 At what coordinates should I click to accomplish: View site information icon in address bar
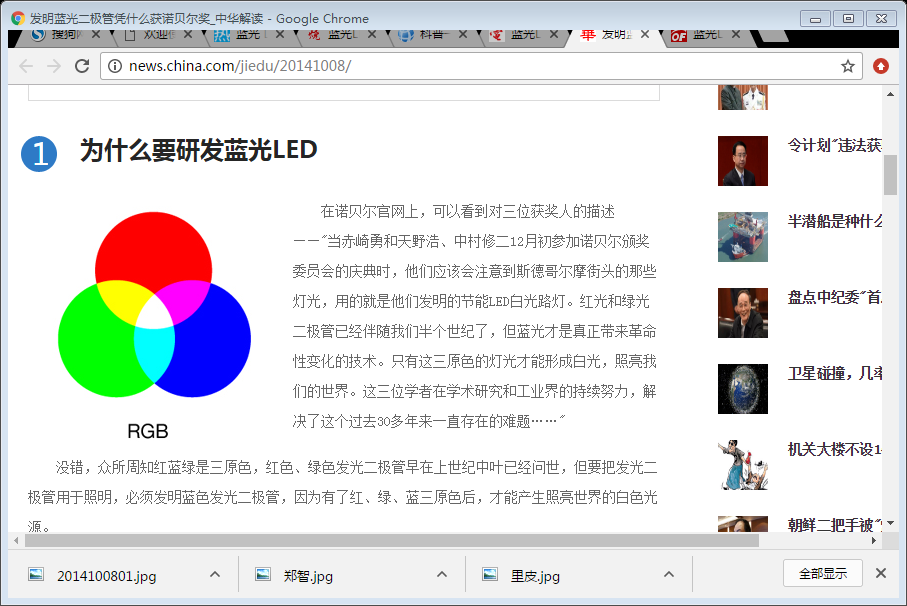115,66
